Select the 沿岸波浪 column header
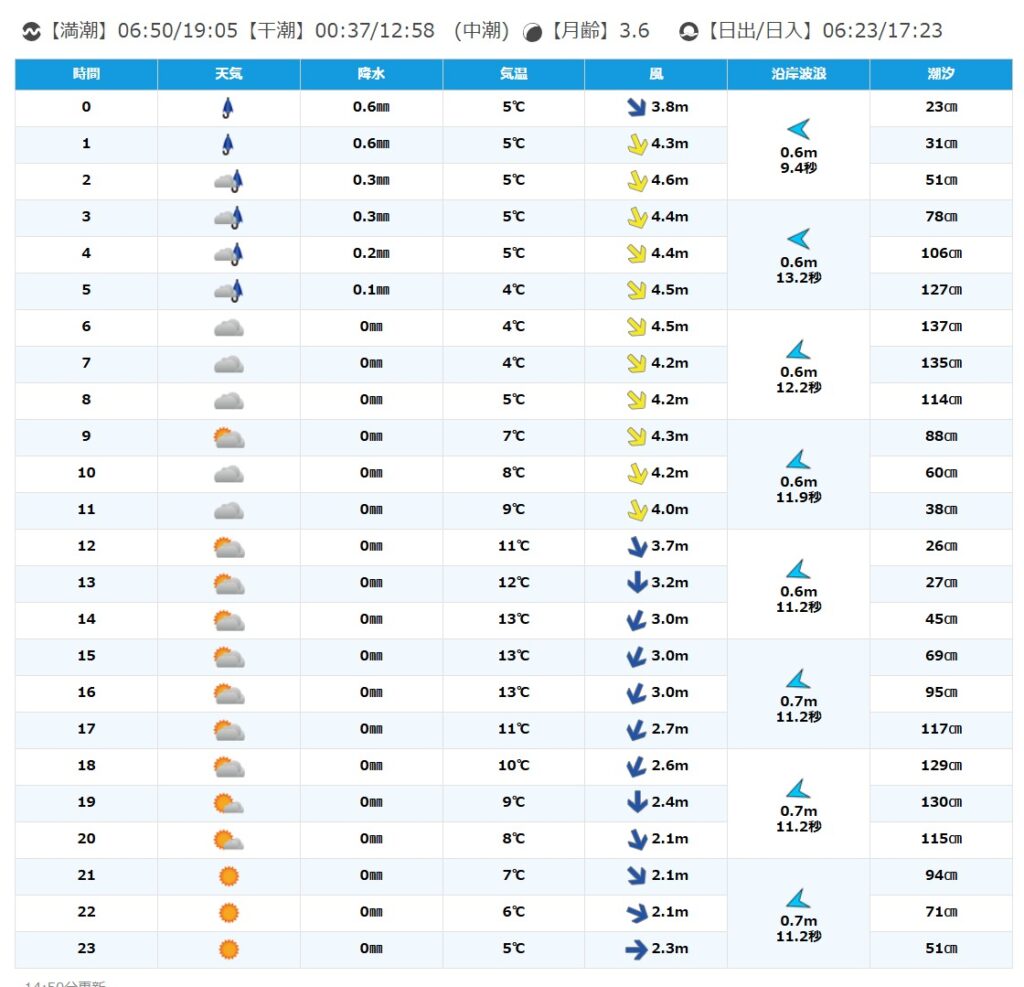1024x987 pixels. (798, 75)
